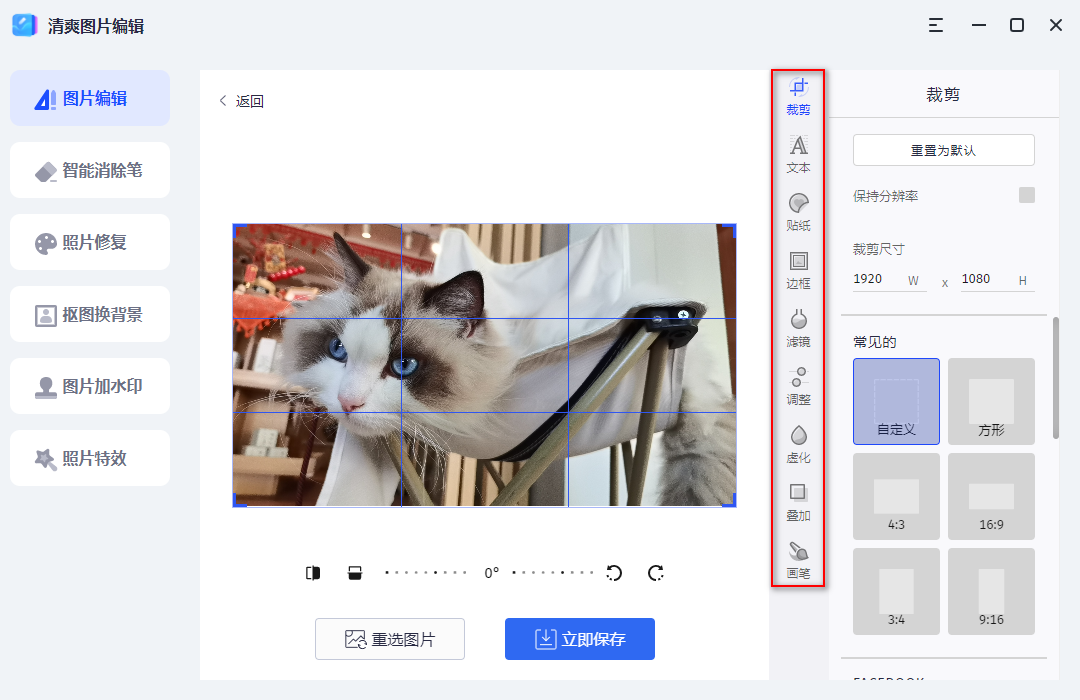1080x700 pixels.
Task: Click the crop panel vertical scrollbar
Action: [1055, 378]
